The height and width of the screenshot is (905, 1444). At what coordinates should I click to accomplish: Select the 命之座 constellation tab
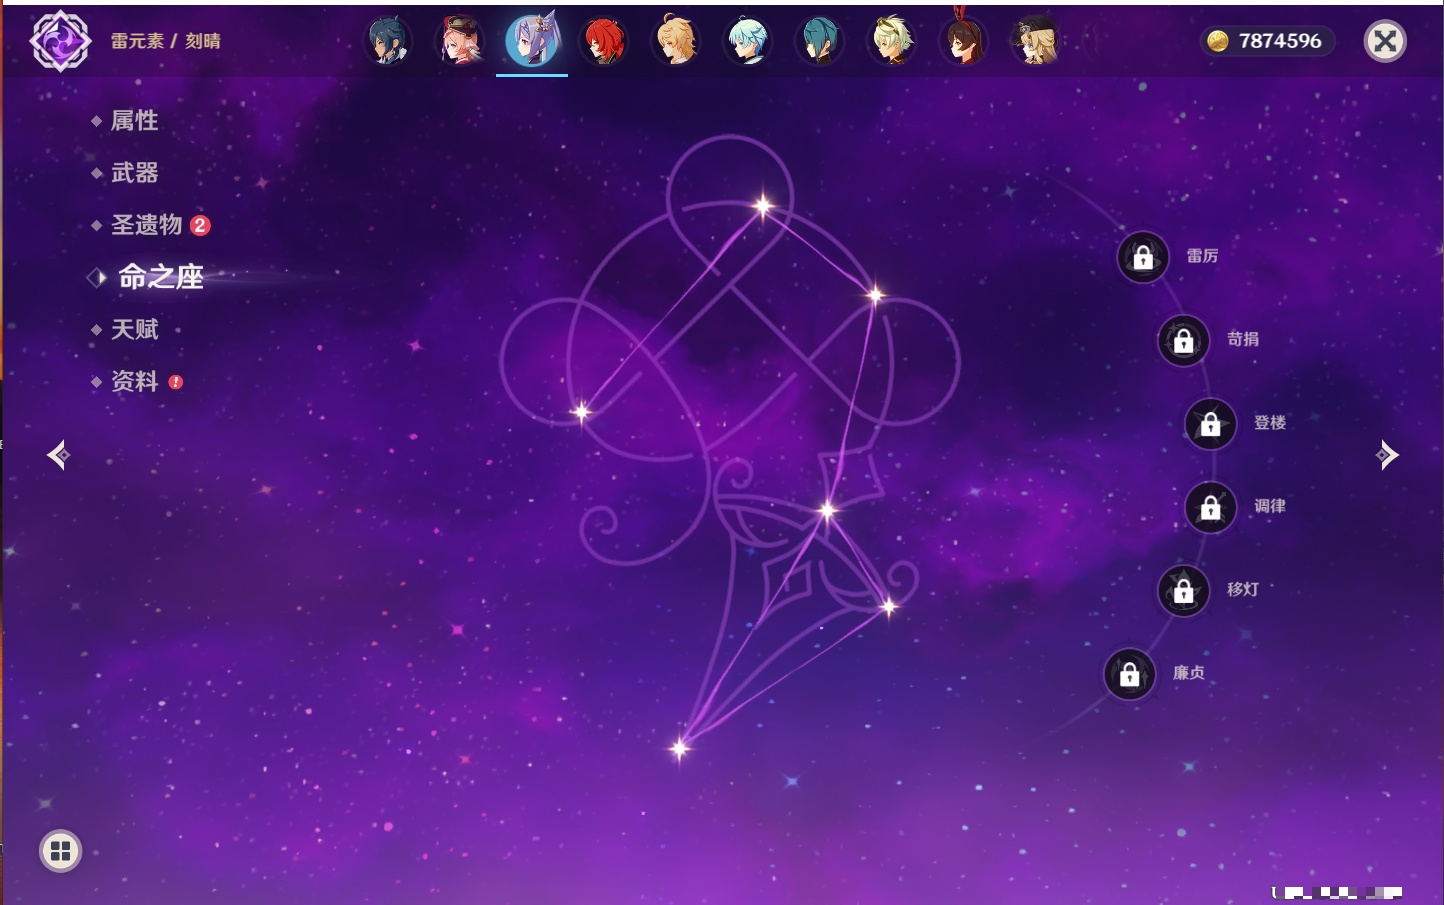coord(161,277)
